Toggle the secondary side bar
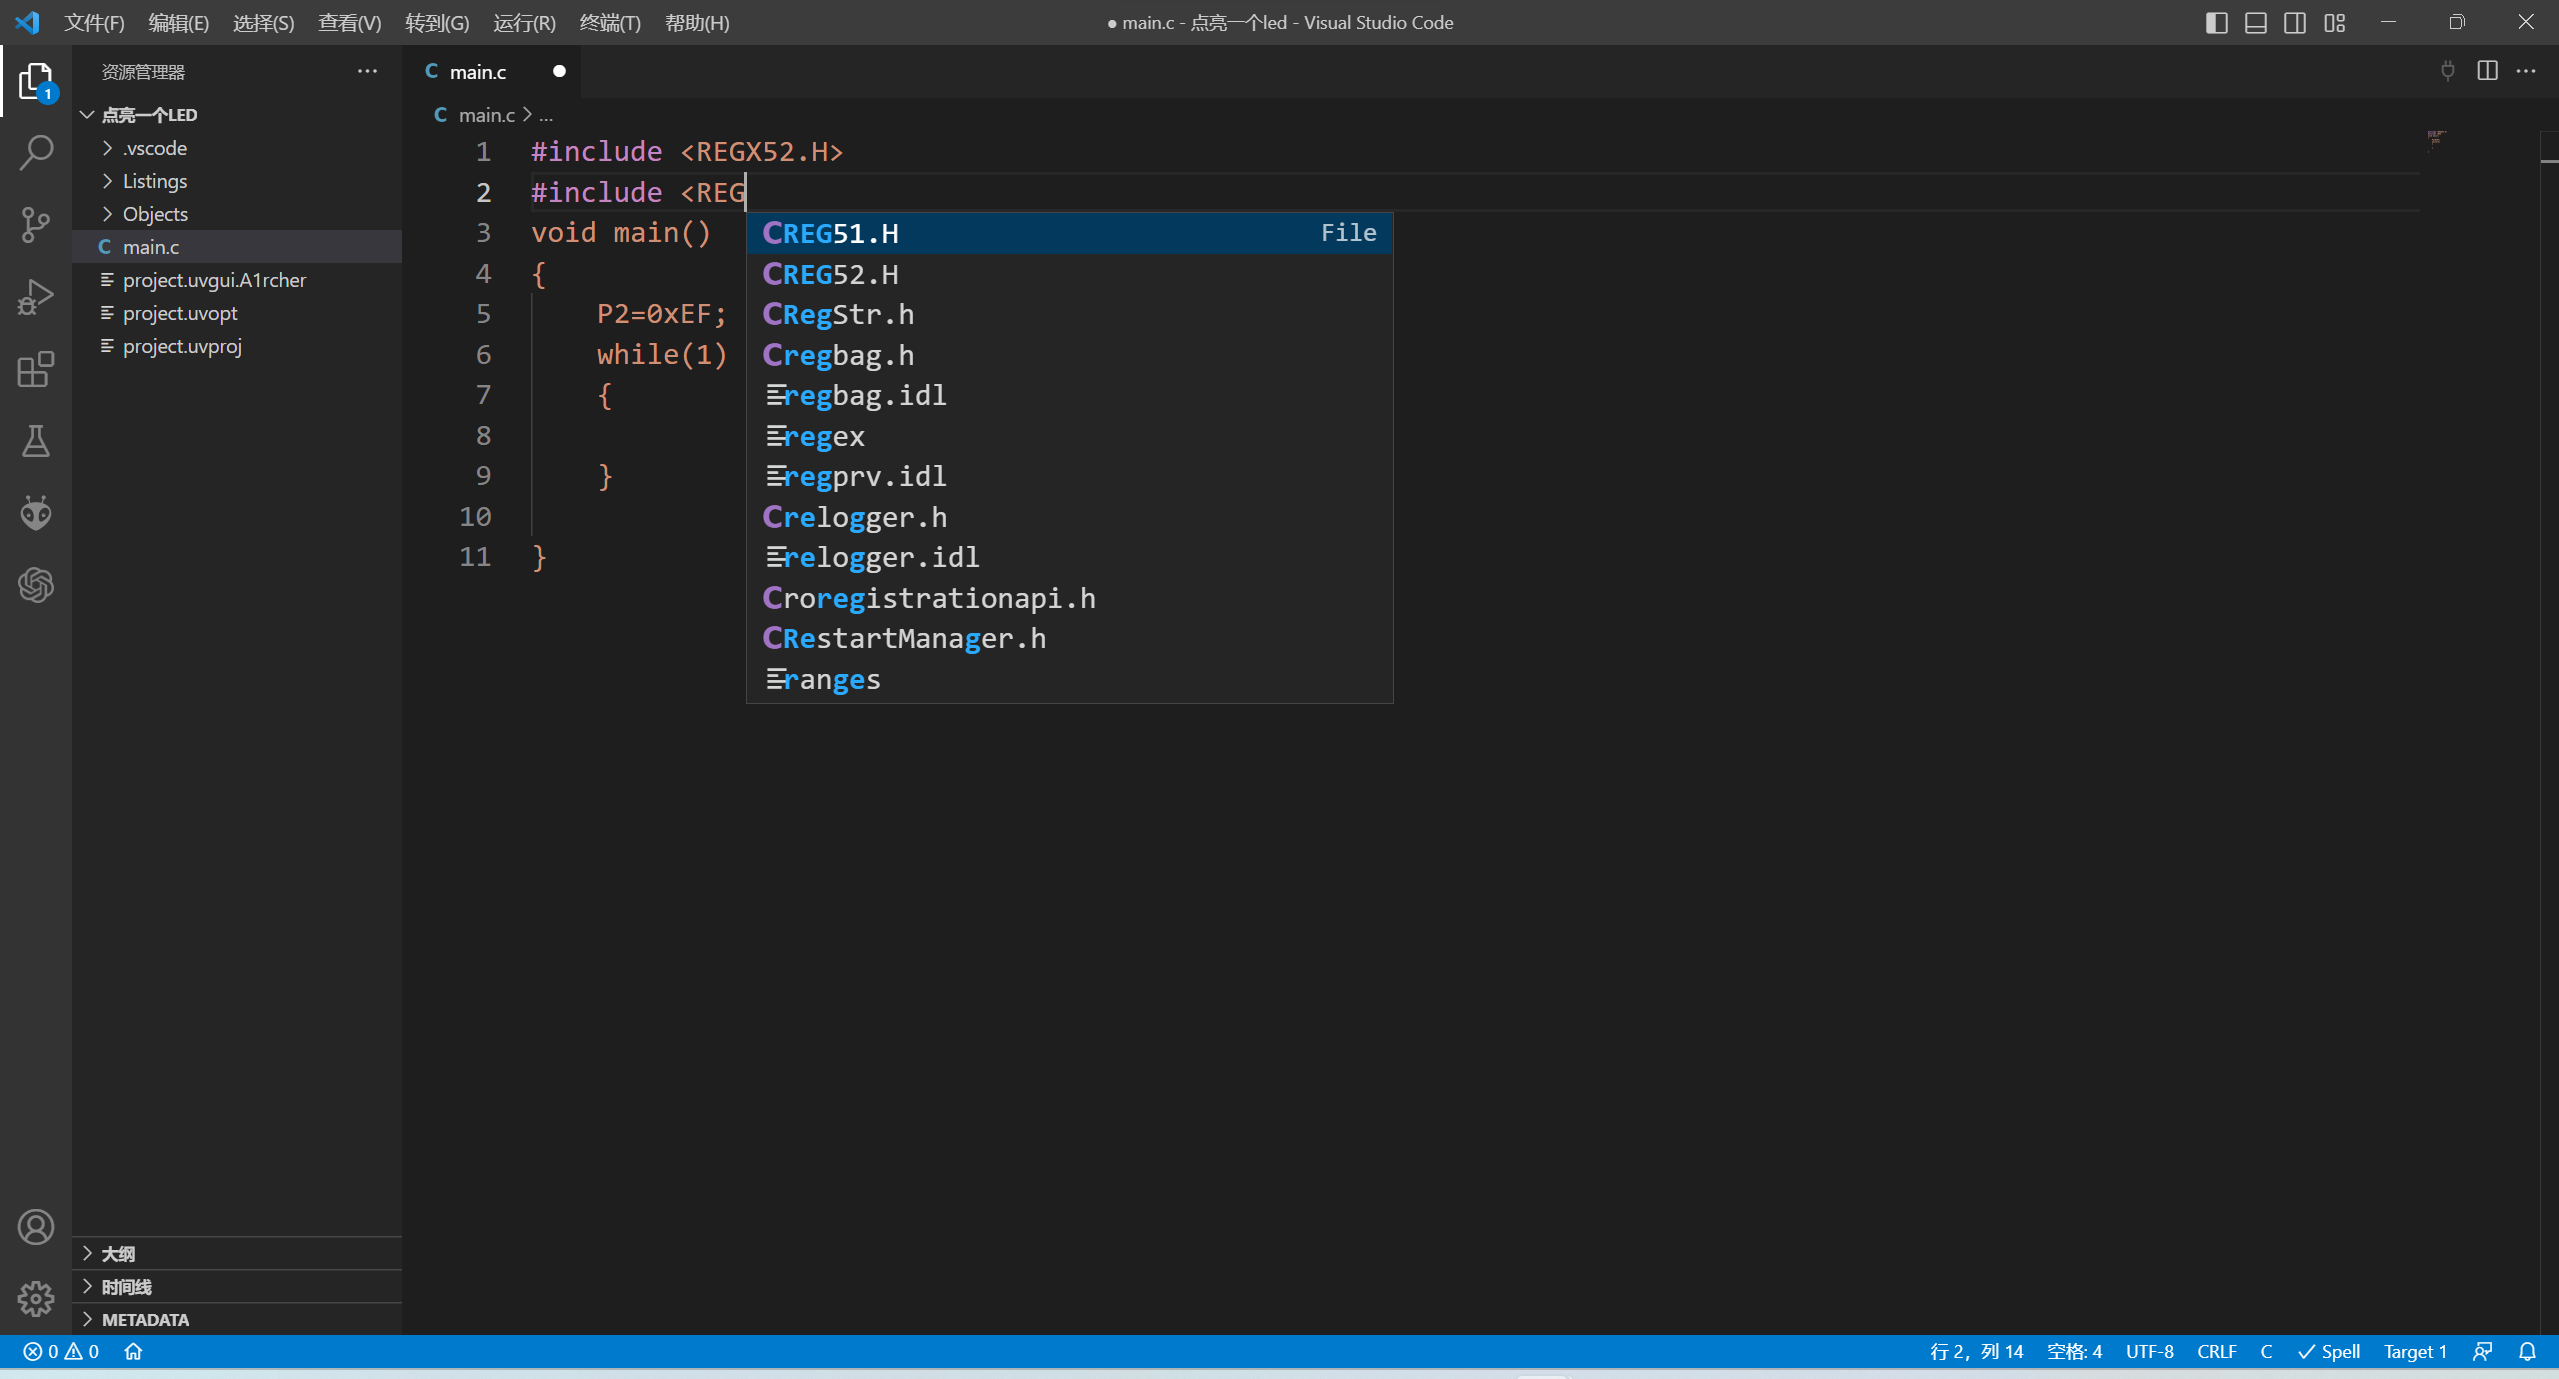The image size is (2559, 1379). (x=2295, y=22)
